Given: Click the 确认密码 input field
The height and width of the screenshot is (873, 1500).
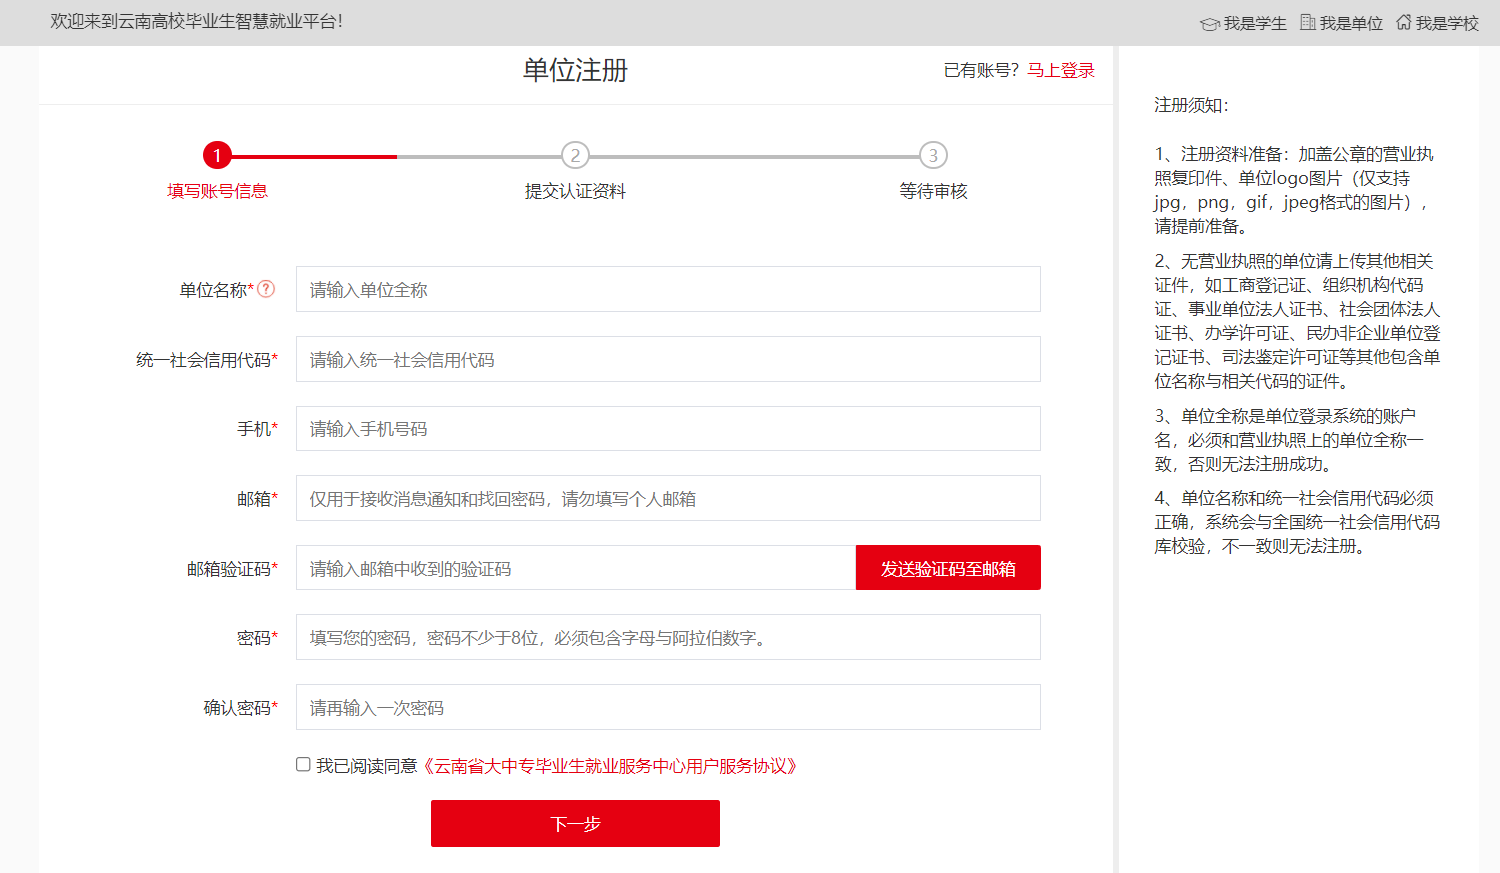Looking at the screenshot, I should tap(668, 707).
